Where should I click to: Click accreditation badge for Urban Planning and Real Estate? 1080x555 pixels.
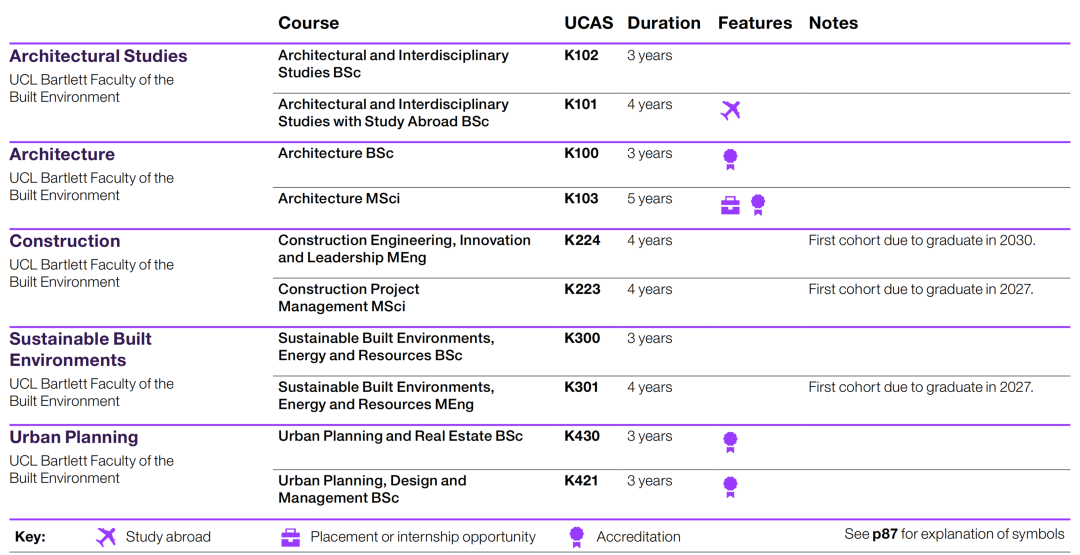[730, 442]
